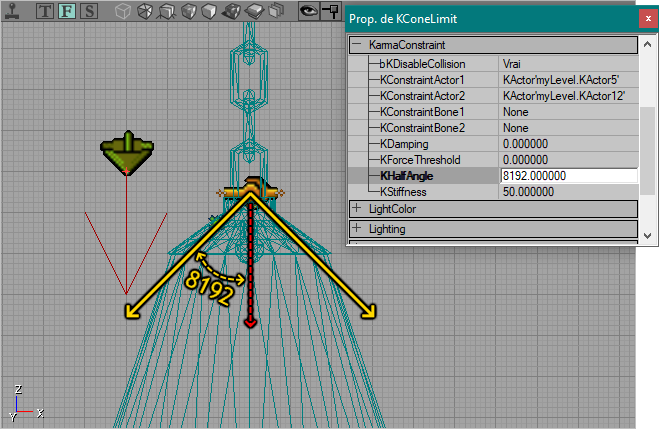Expand the Lighting category
The image size is (659, 429).
[357, 228]
